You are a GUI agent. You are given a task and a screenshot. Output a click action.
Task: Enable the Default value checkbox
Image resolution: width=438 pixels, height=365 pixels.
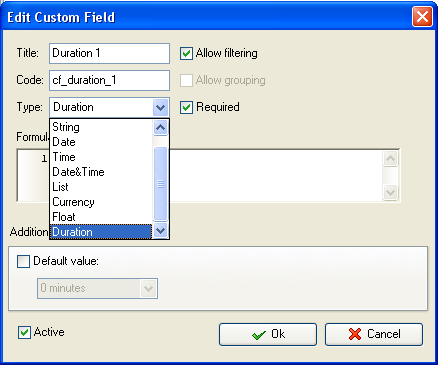23,261
